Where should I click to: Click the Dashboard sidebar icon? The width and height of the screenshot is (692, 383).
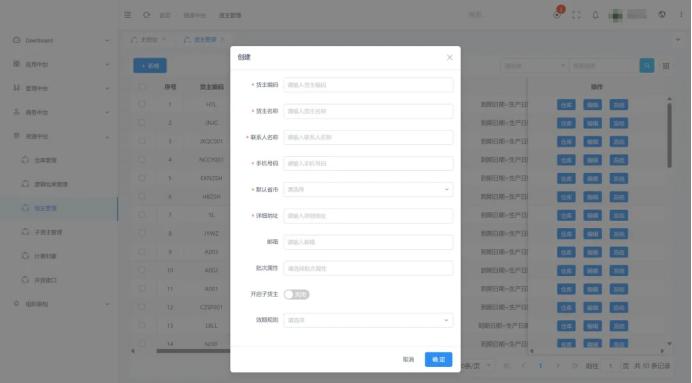pos(16,40)
